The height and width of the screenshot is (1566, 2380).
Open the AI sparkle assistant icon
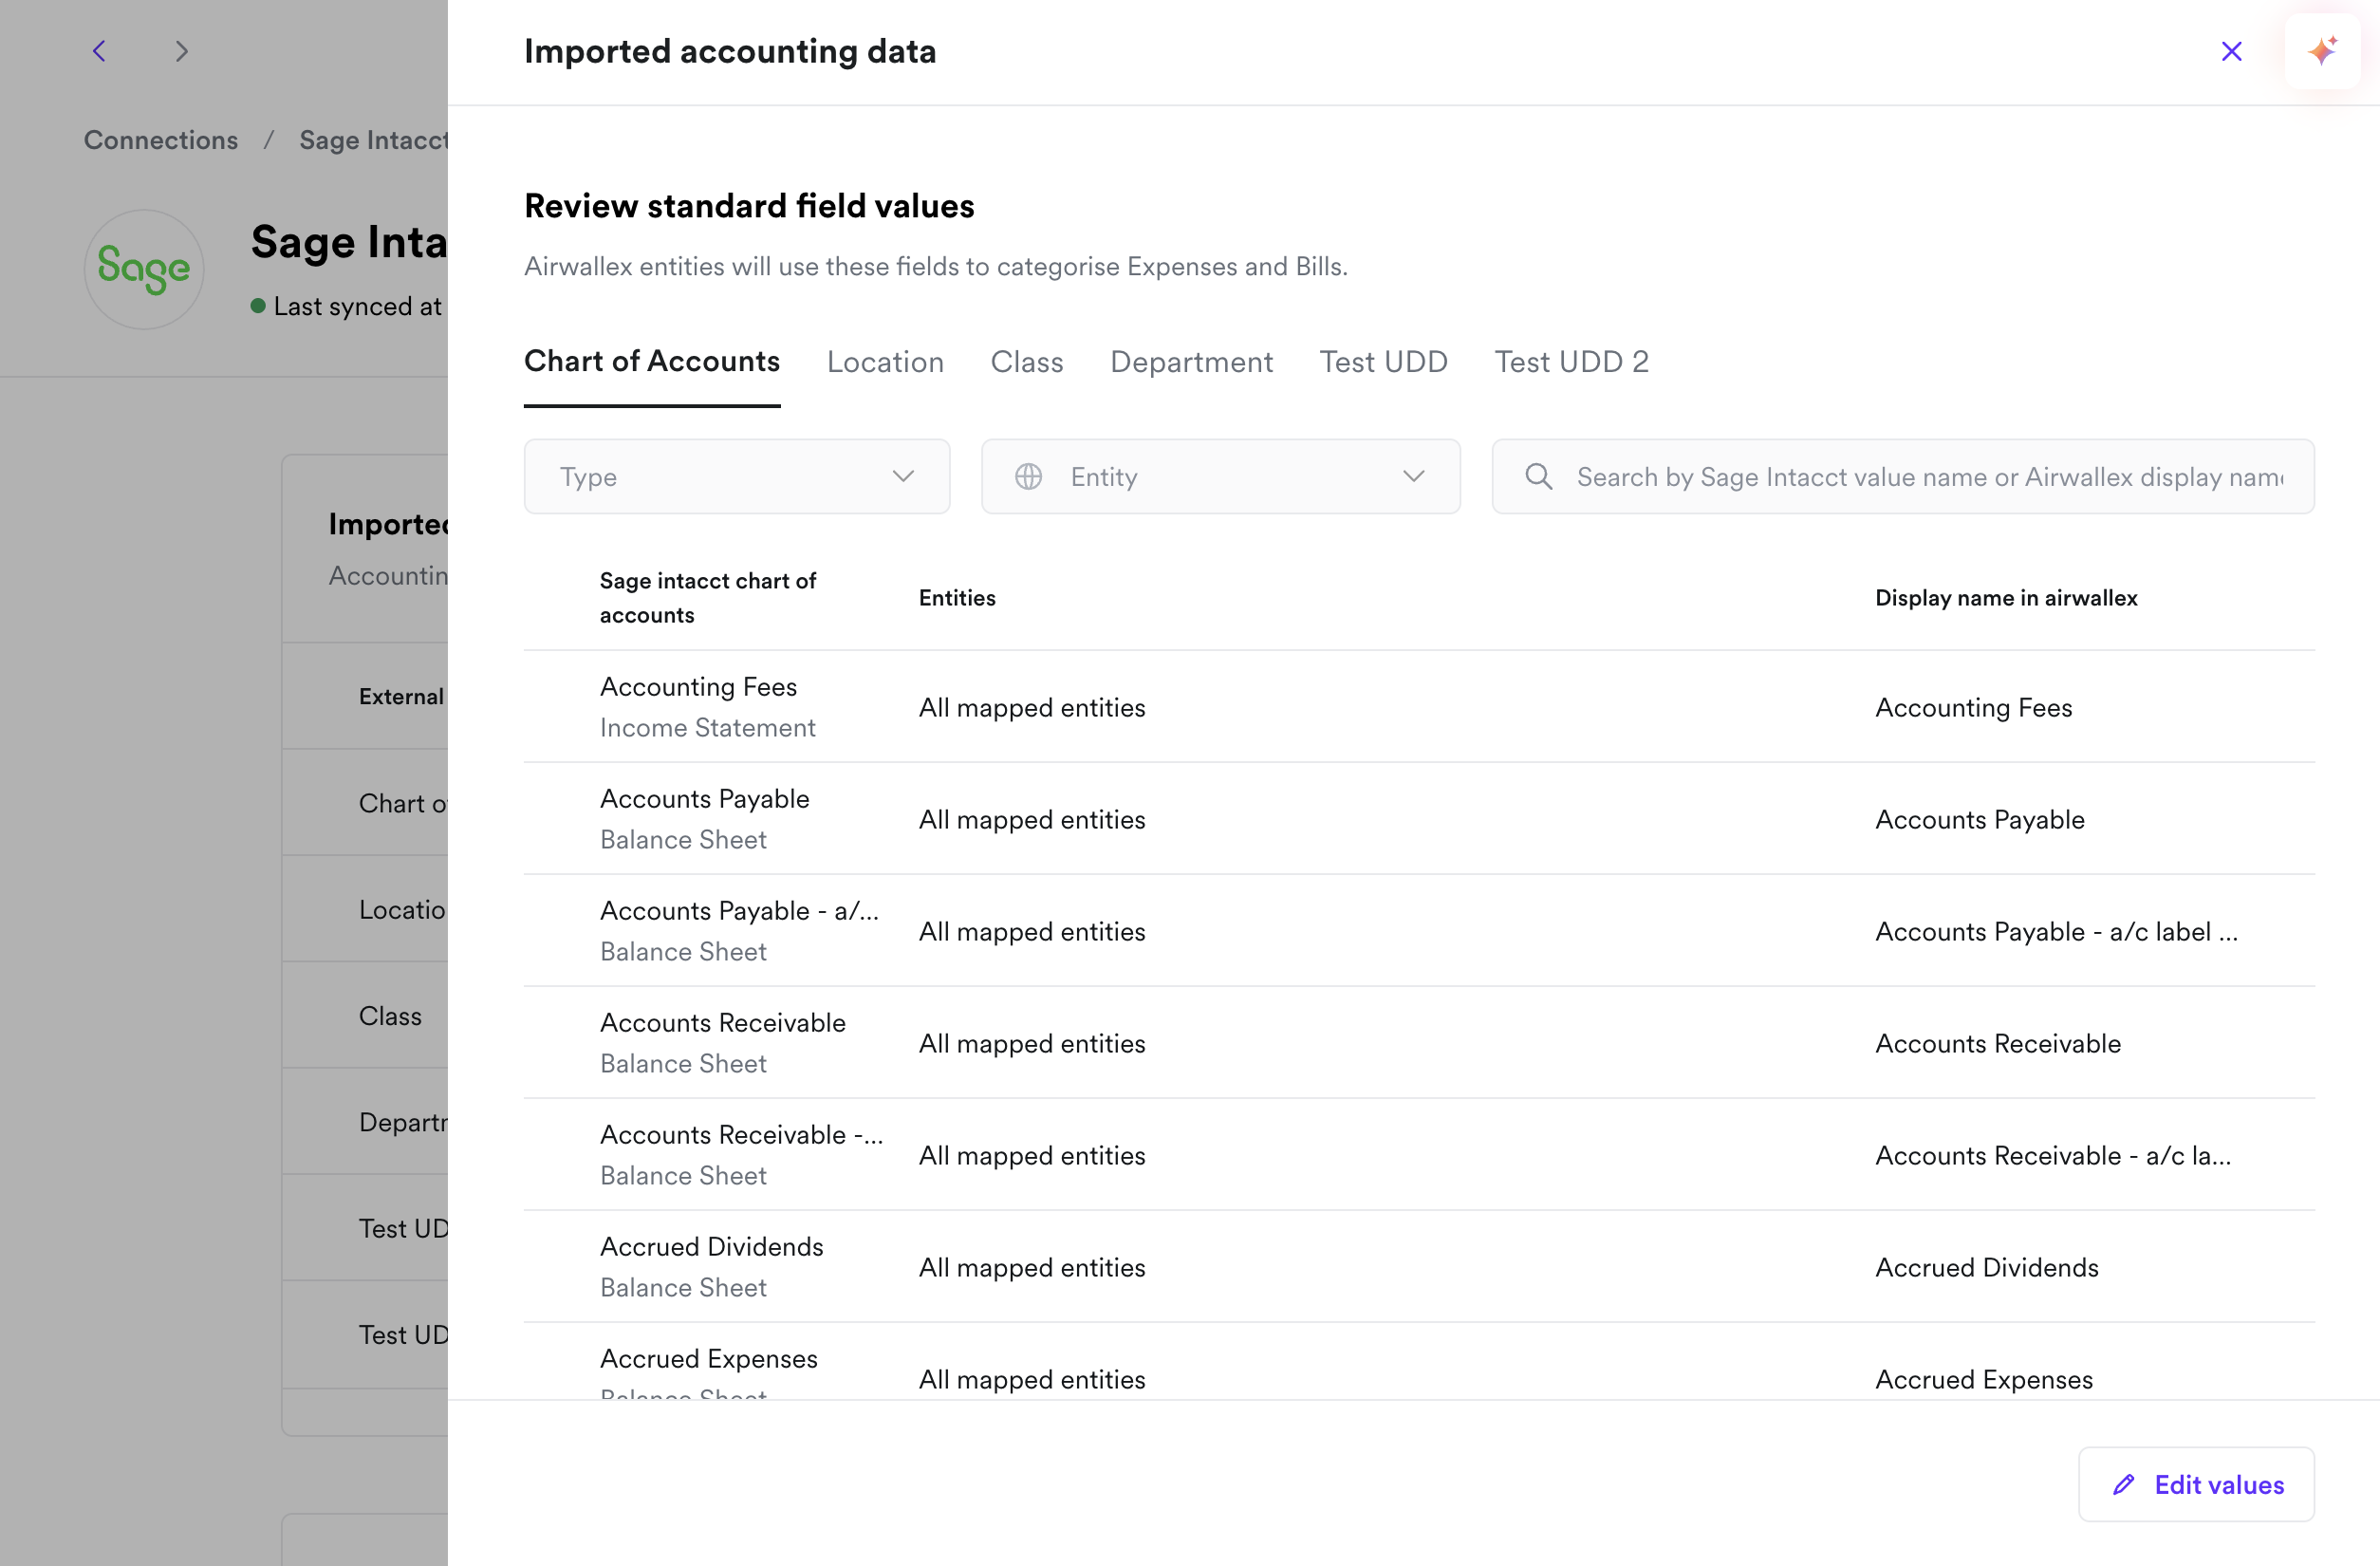(x=2322, y=51)
